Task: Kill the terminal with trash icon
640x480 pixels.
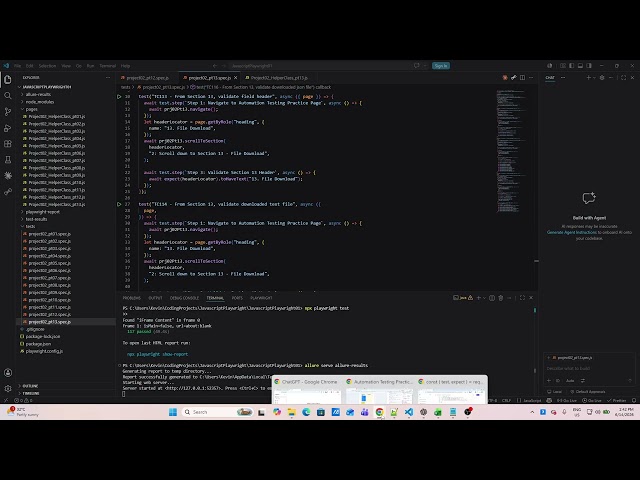Action: pos(501,298)
